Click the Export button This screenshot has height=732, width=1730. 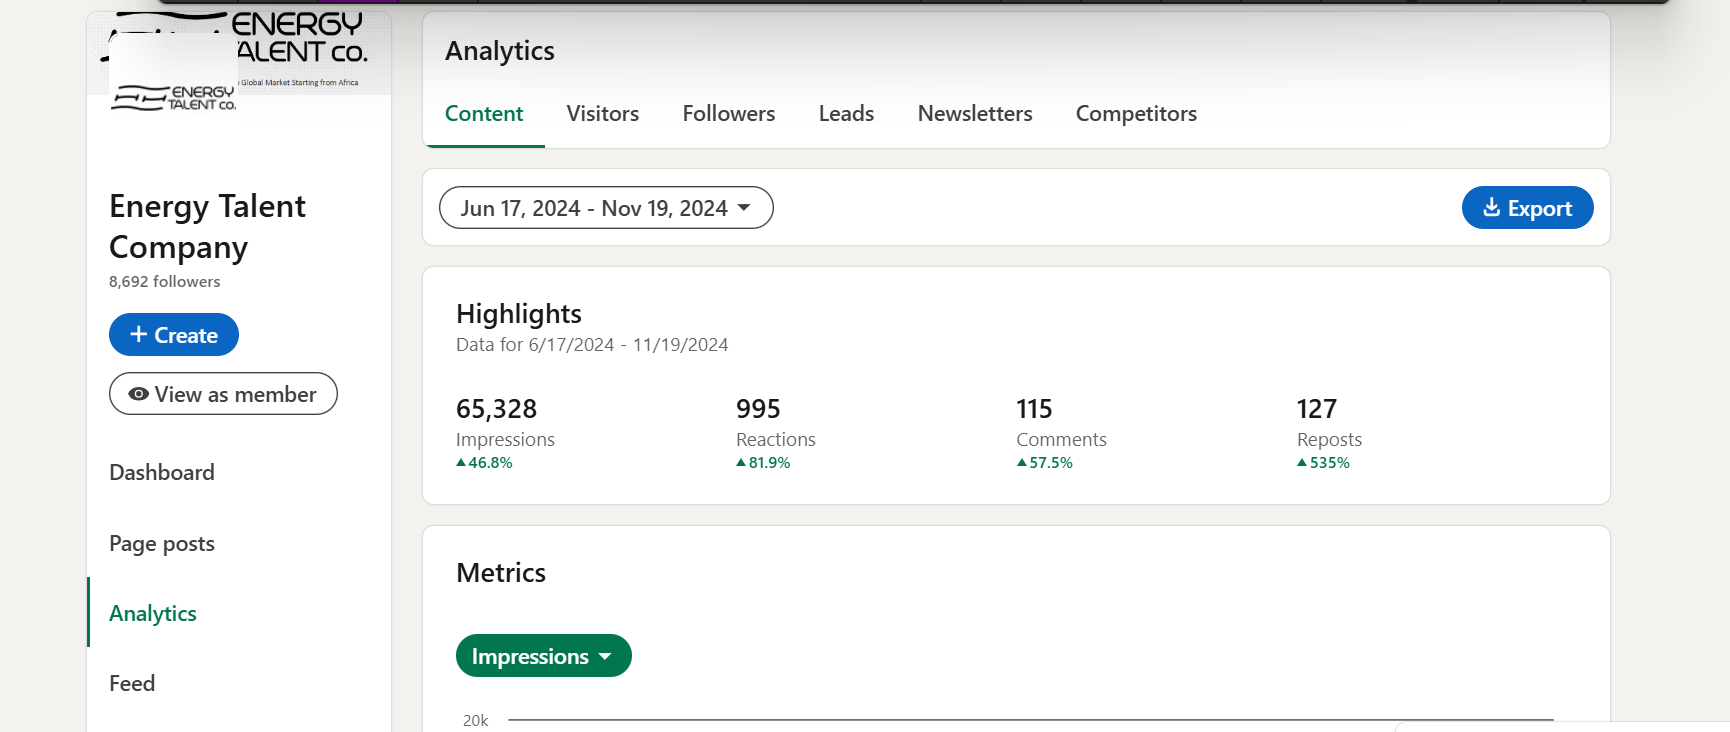pos(1527,208)
